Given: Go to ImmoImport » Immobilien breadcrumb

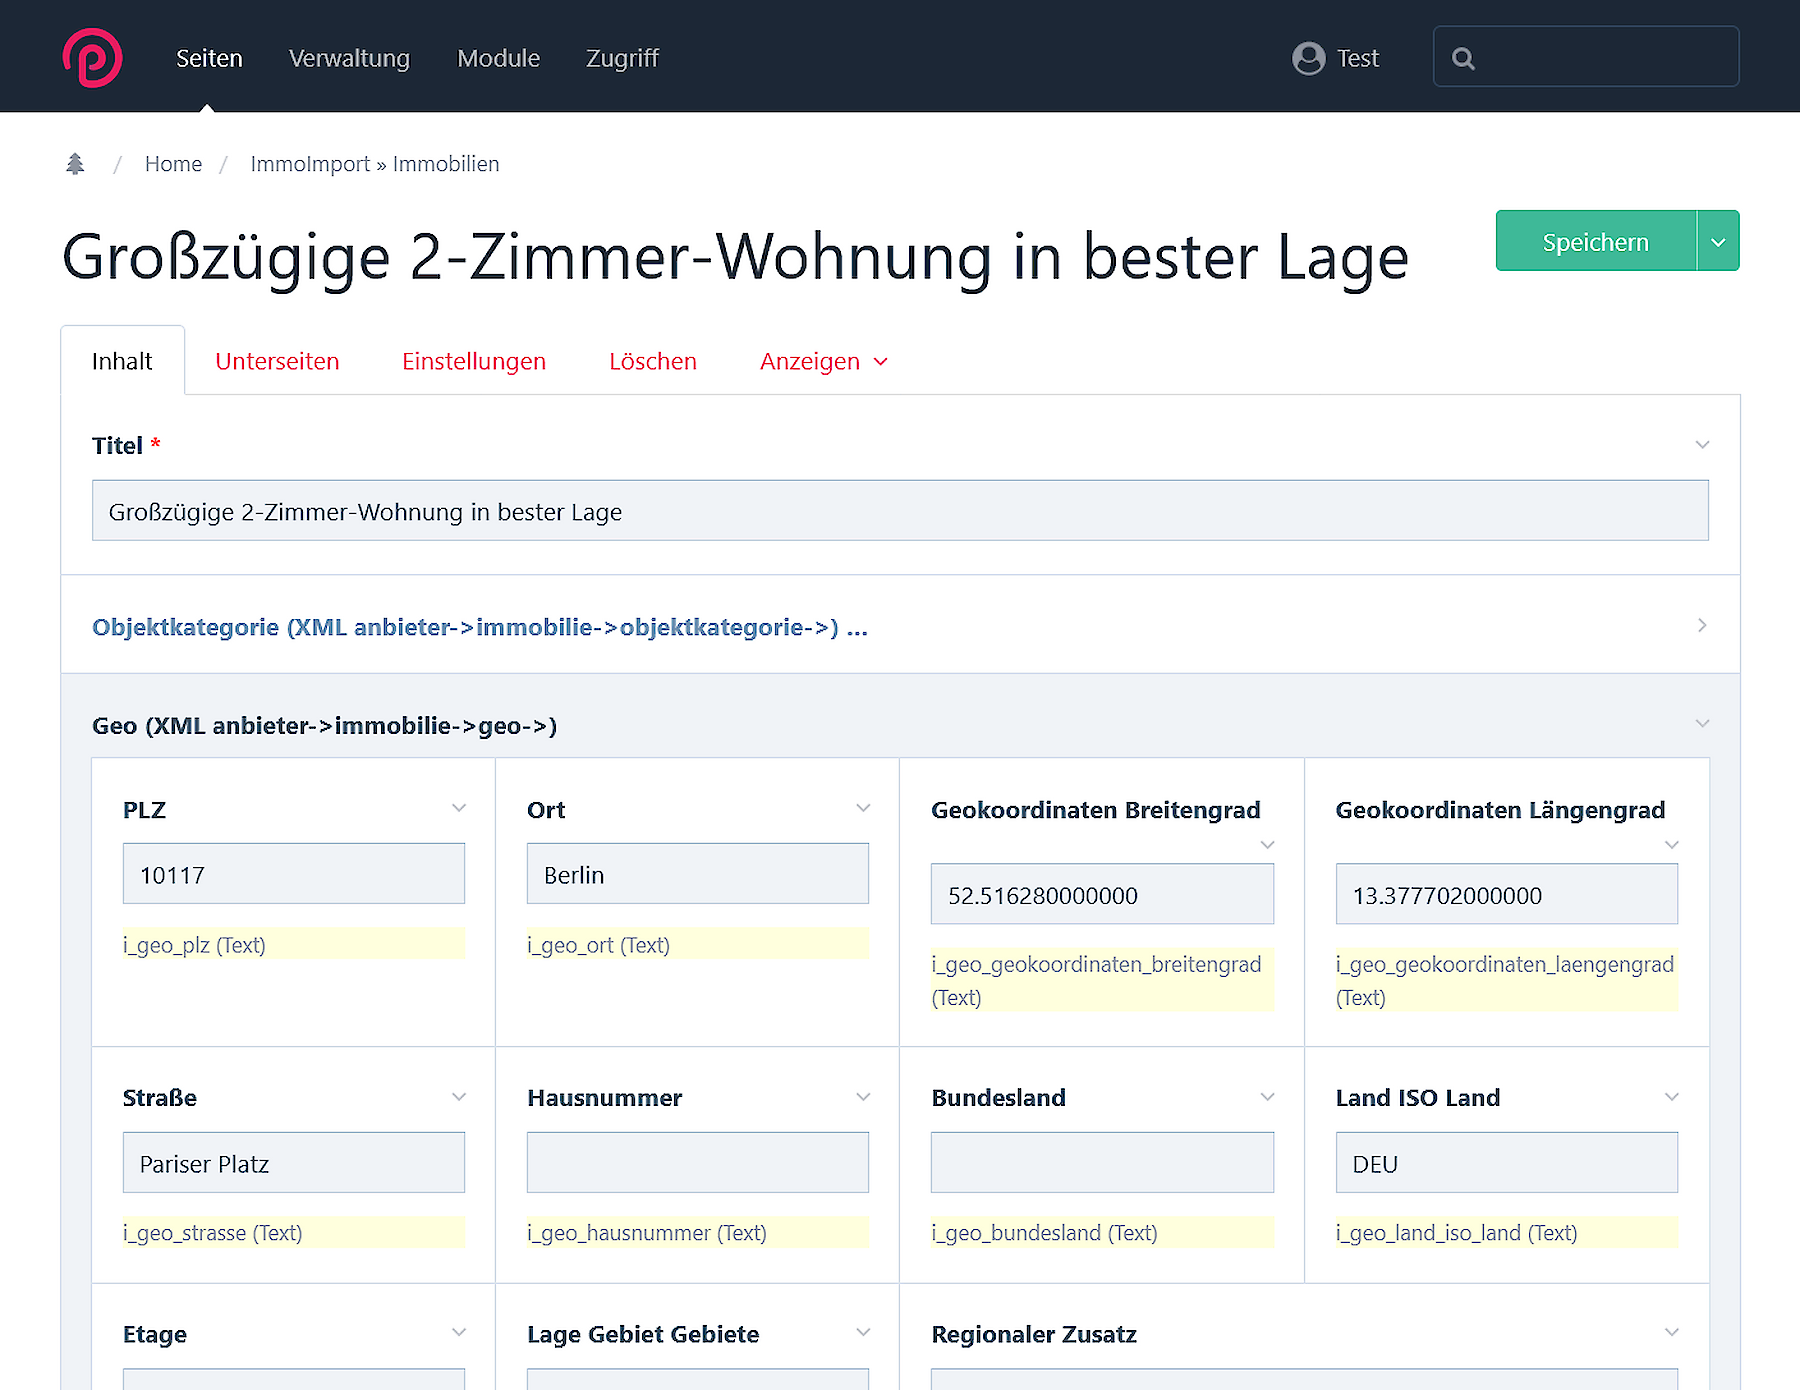Looking at the screenshot, I should coord(374,164).
